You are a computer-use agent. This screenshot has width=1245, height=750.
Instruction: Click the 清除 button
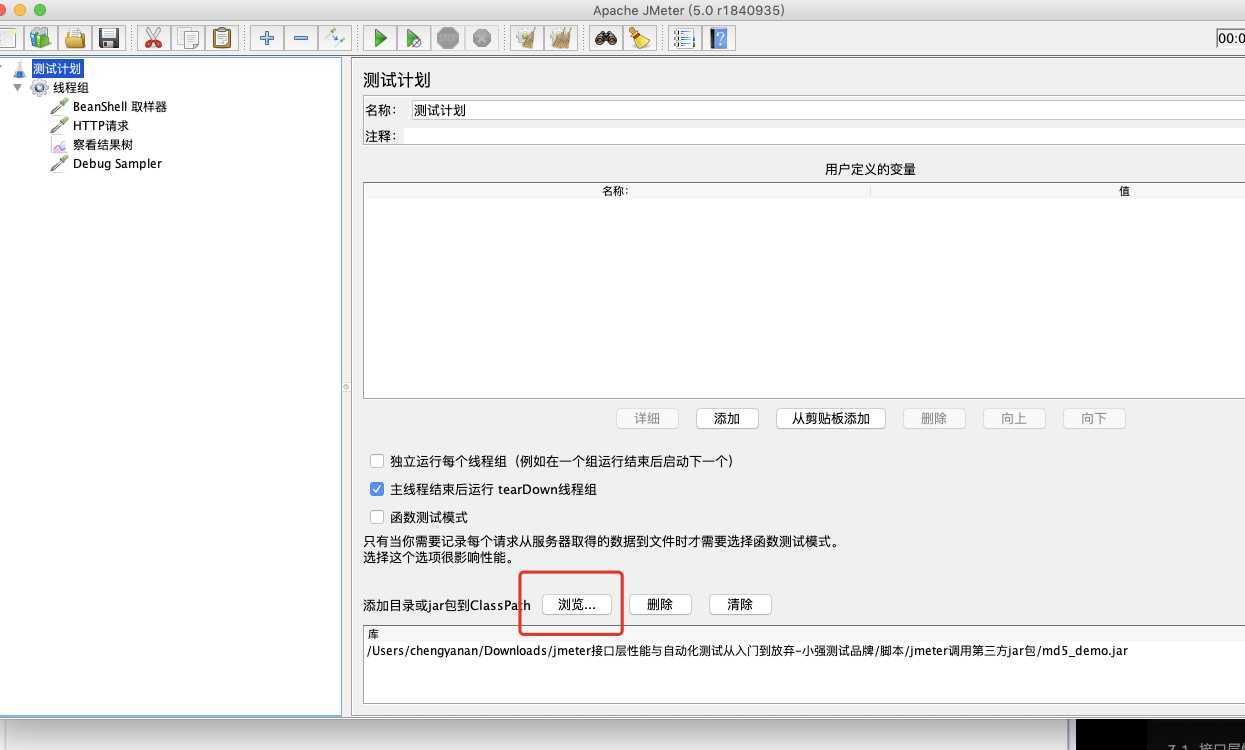(x=740, y=605)
